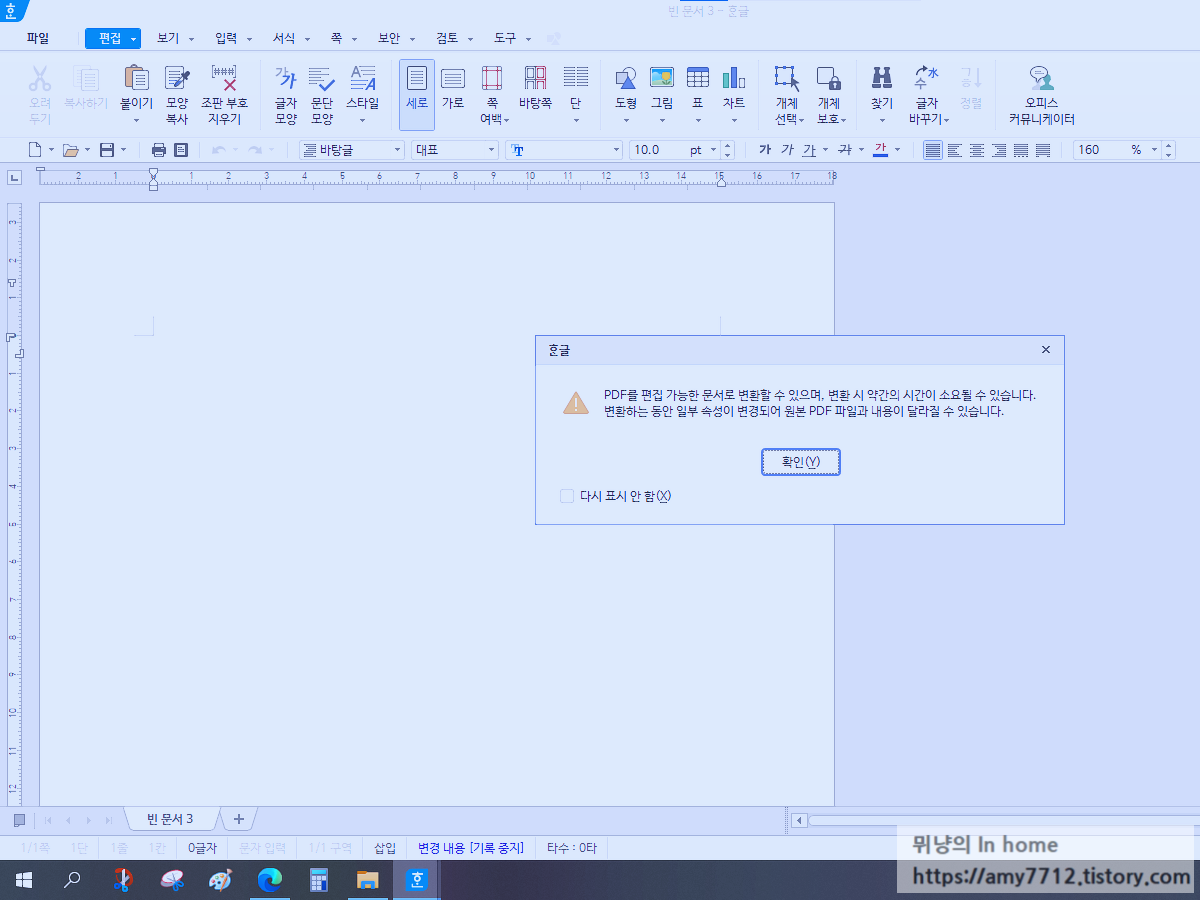Viewport: 1200px width, 900px height.
Task: Insert a Shape (도형)
Action: [x=626, y=79]
